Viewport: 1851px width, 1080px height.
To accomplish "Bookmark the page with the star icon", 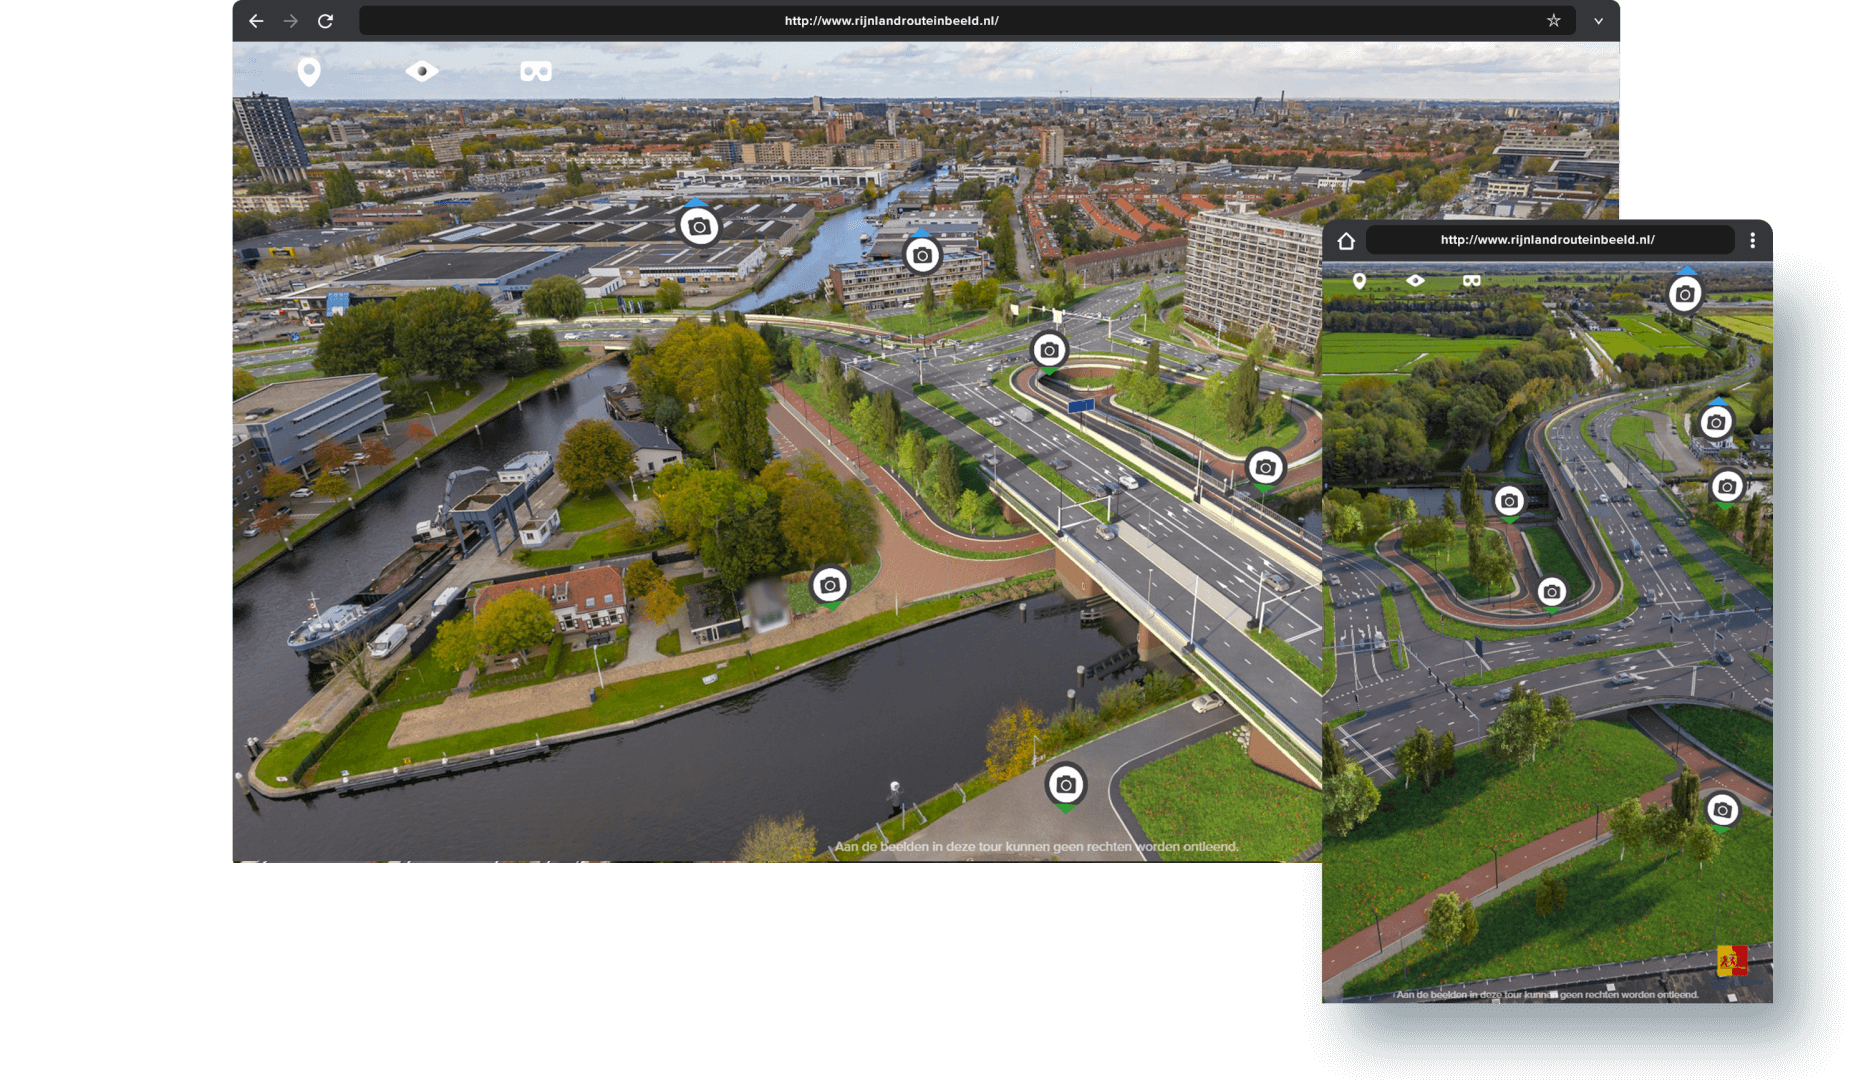I will pyautogui.click(x=1553, y=21).
